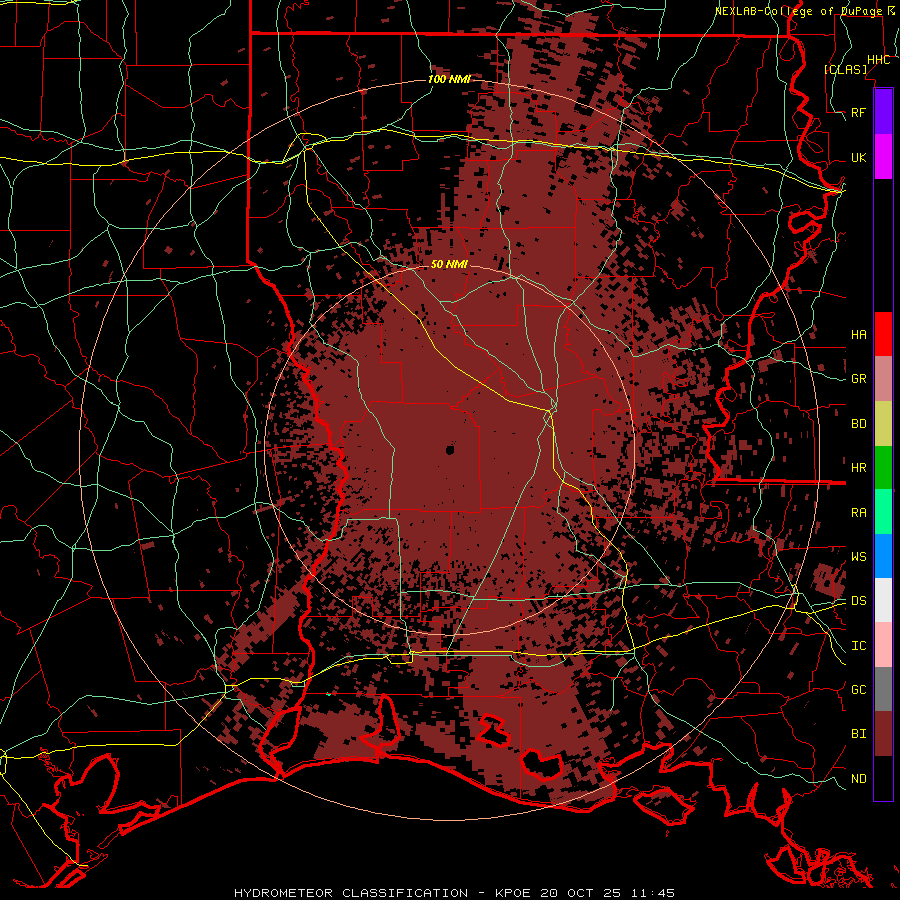Click the HR green legend swatch
900x900 pixels.
883,468
